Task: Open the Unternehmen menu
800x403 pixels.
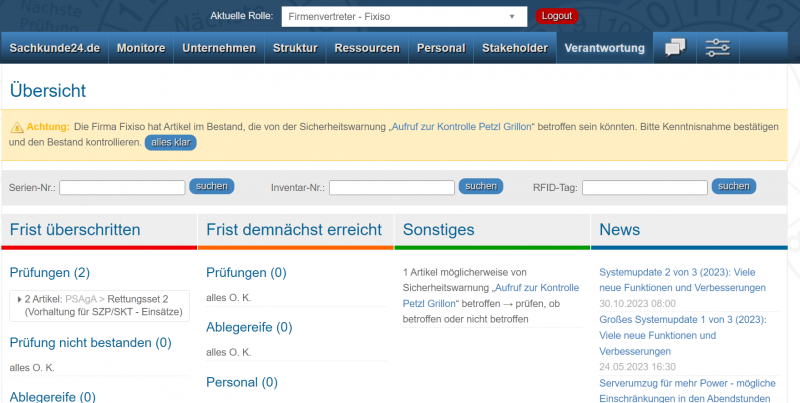Action: [219, 48]
